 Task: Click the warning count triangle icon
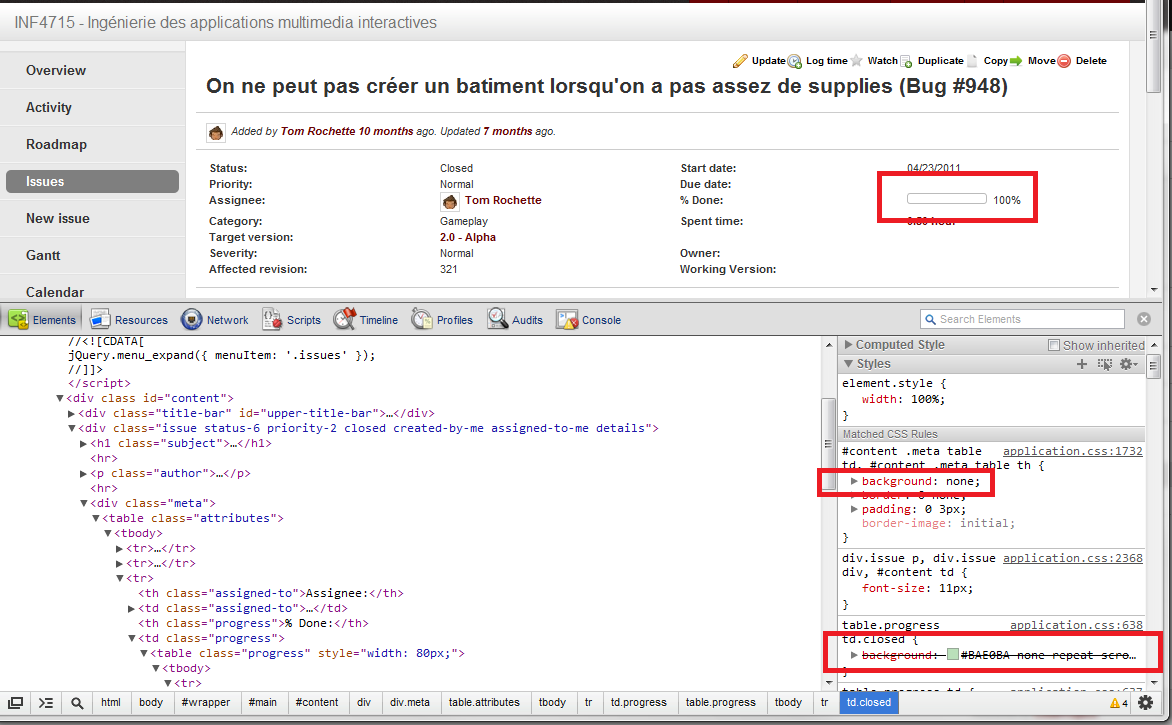pos(1114,703)
